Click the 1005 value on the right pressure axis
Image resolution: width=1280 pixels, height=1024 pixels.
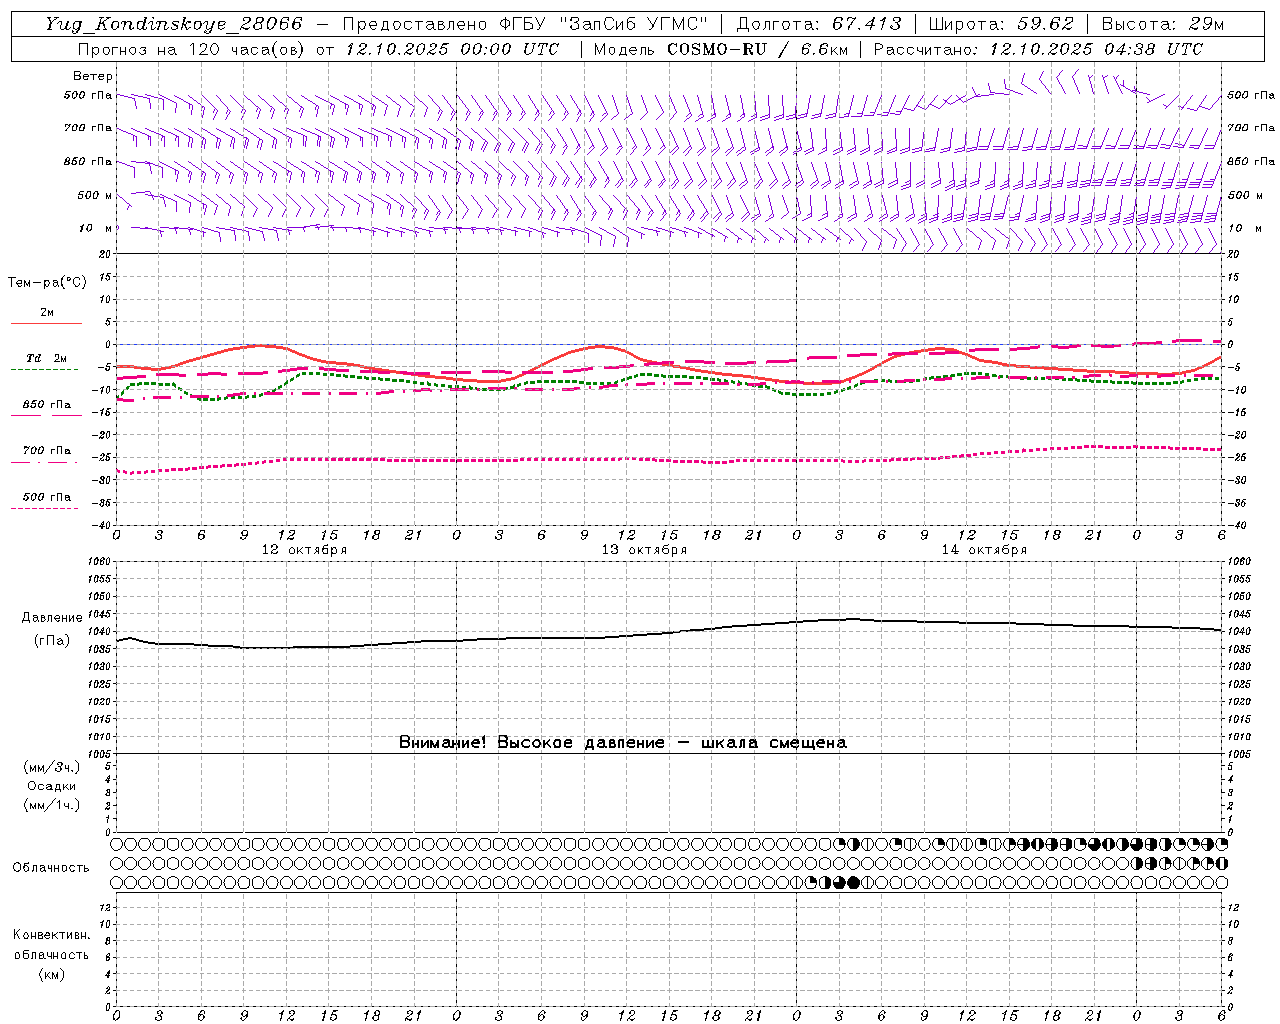(x=1238, y=753)
